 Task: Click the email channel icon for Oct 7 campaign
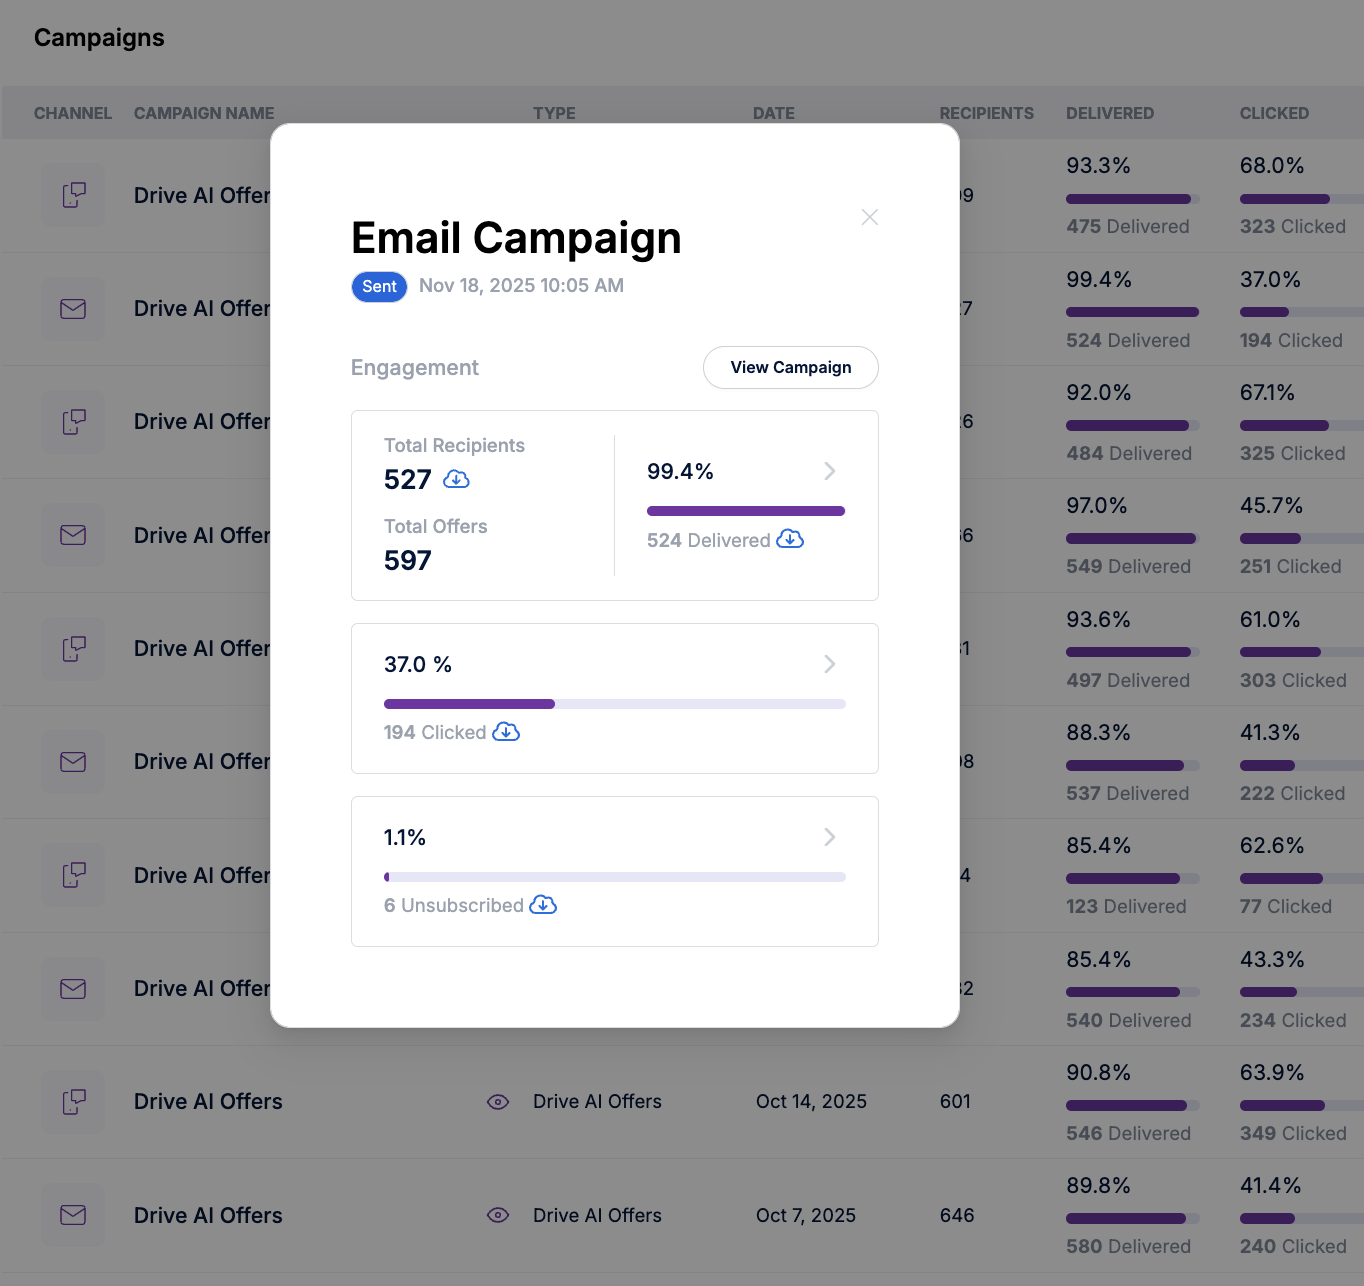(73, 1215)
